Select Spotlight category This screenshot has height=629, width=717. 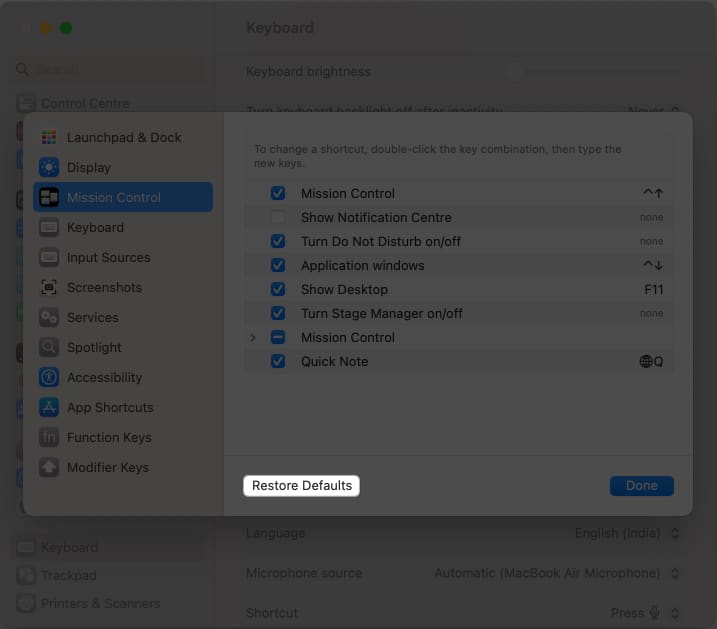[x=123, y=347]
